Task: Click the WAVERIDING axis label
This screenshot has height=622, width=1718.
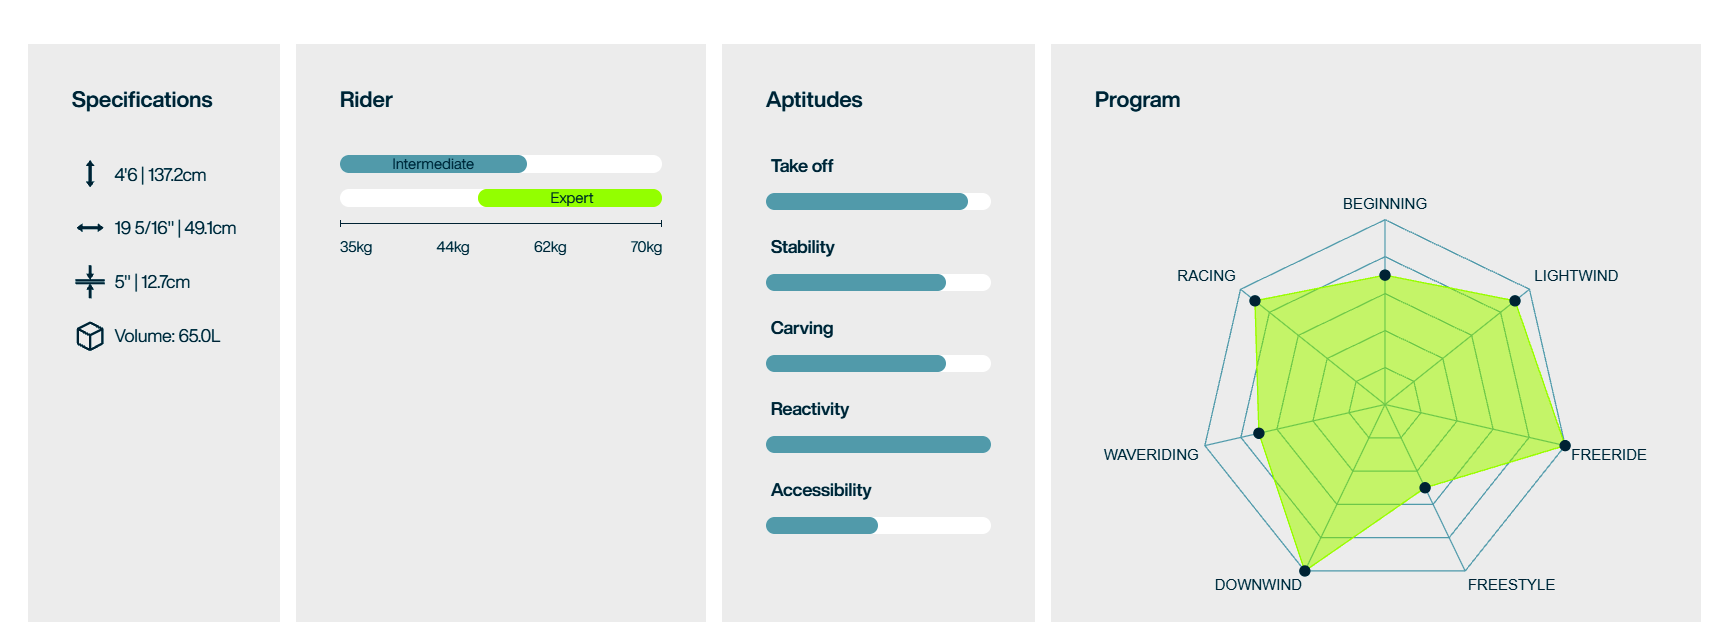Action: point(1151,455)
